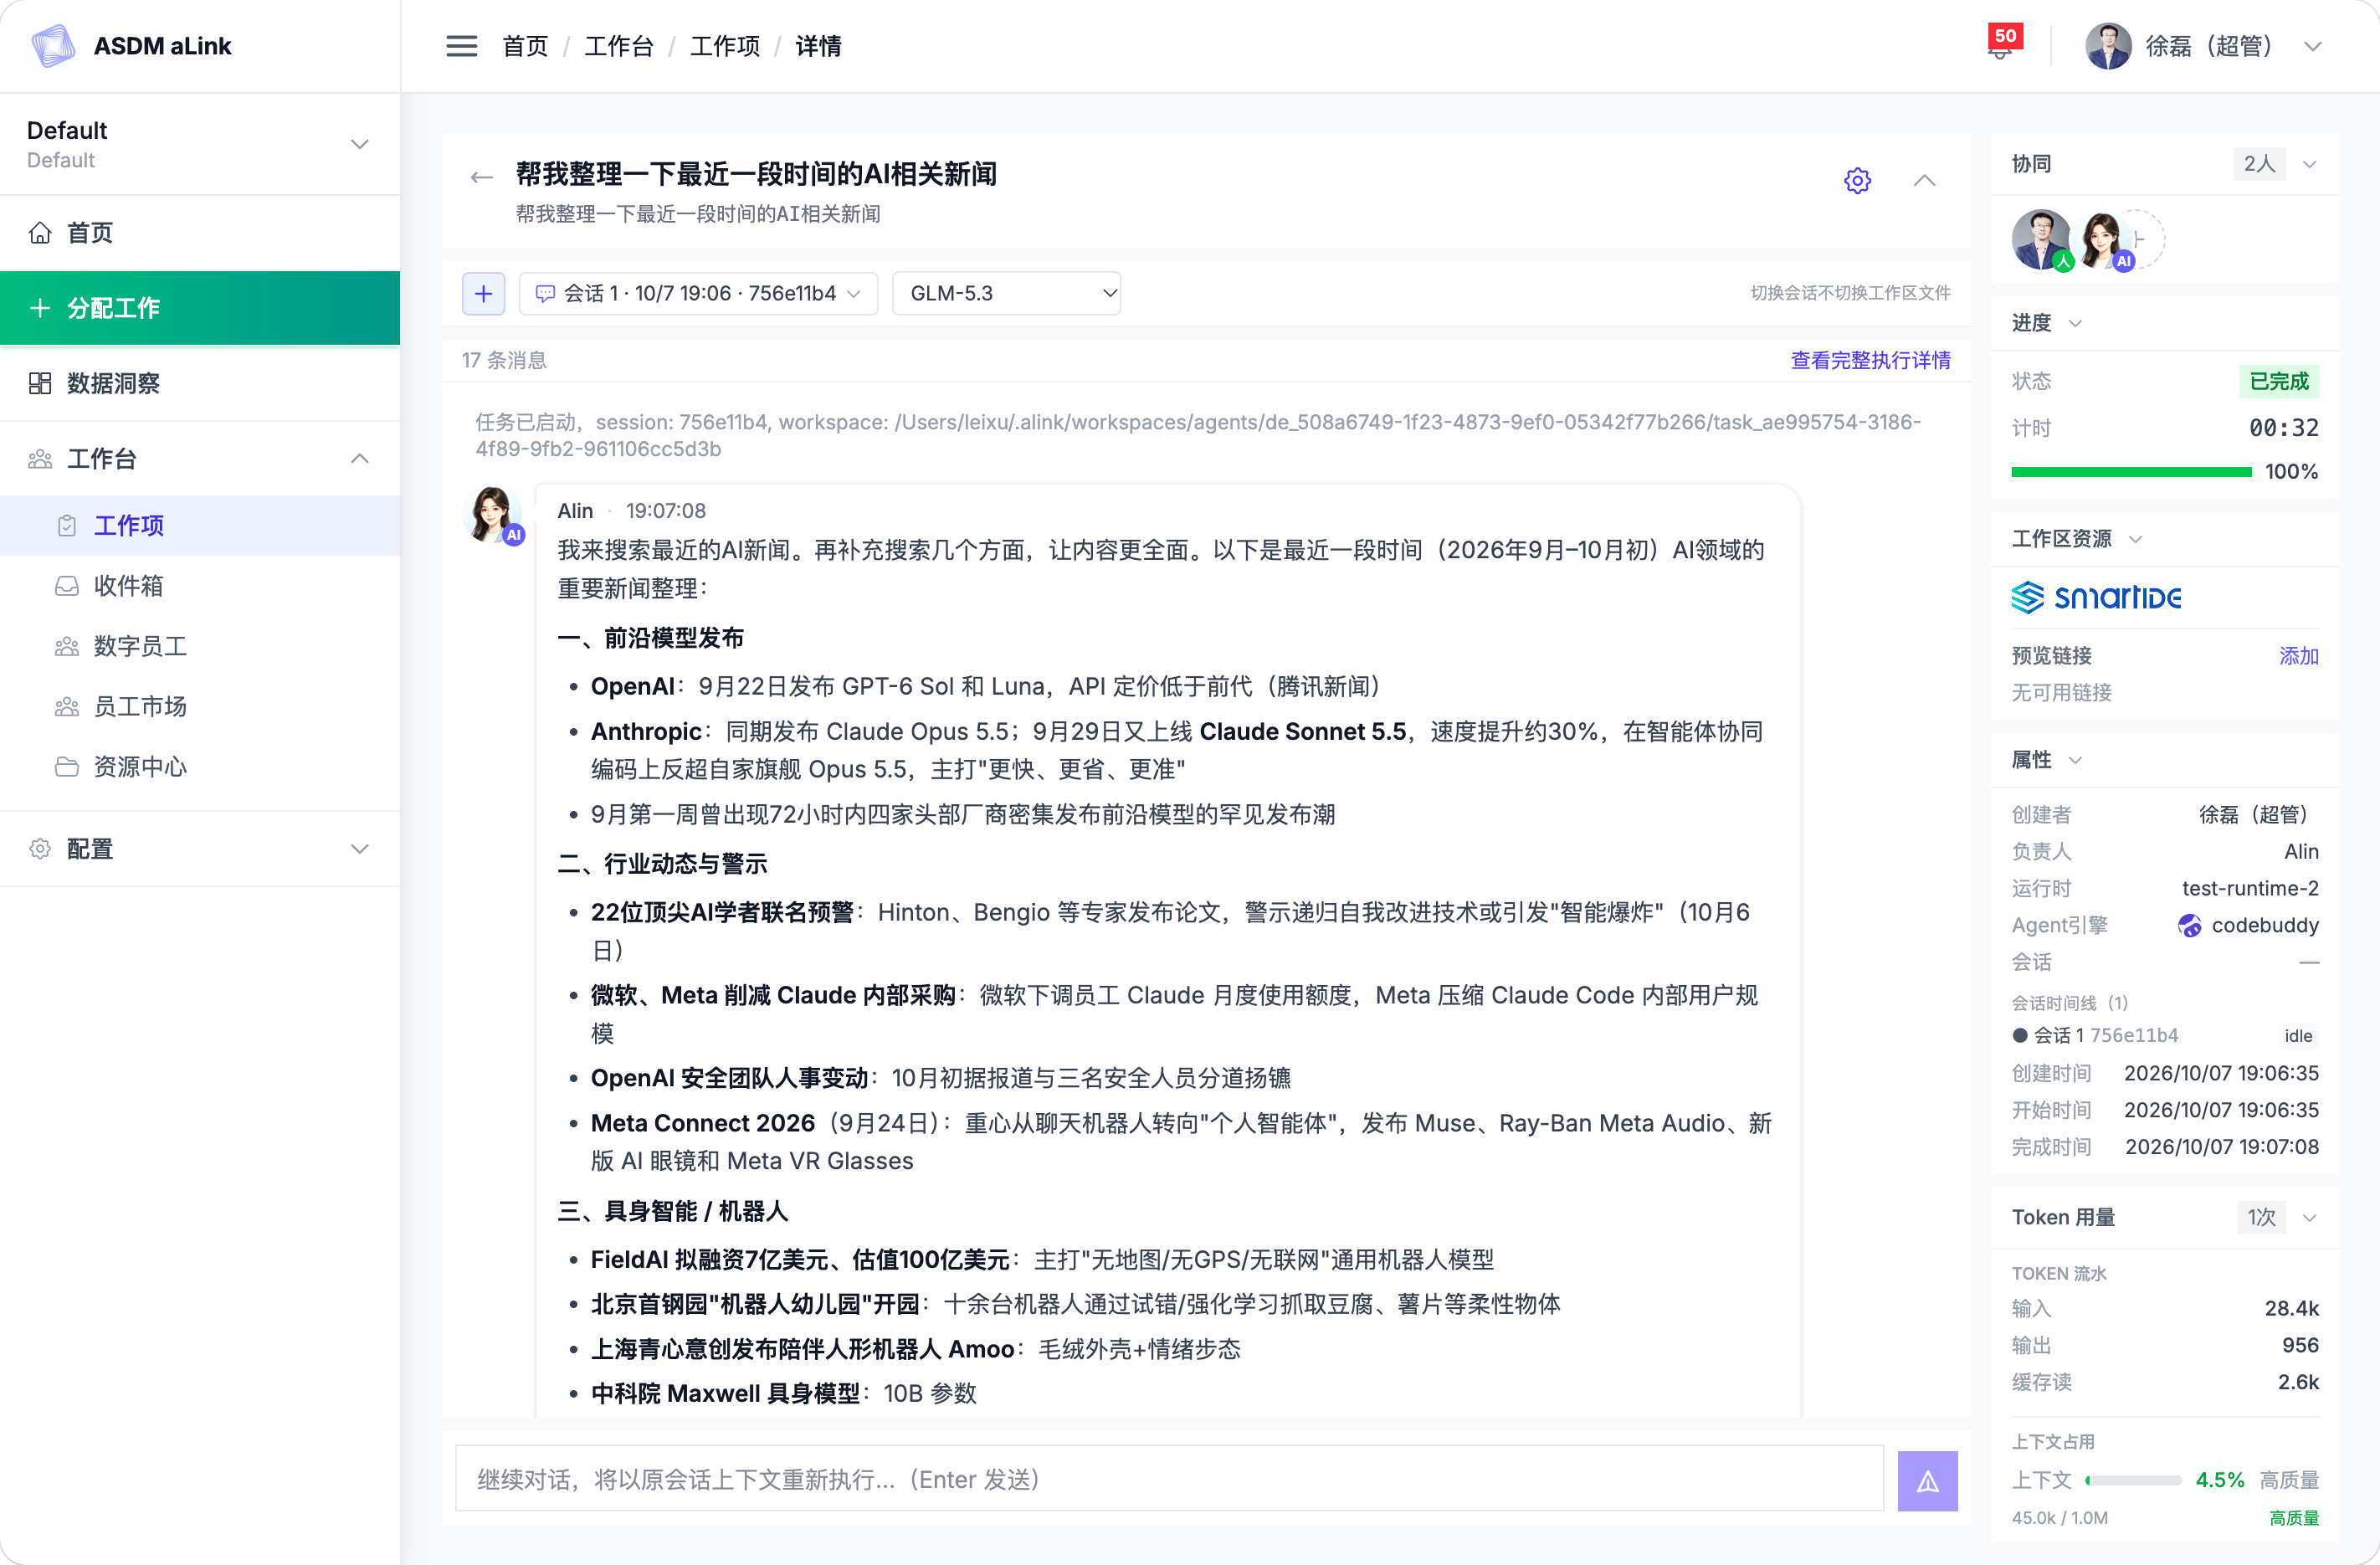2380x1565 pixels.
Task: Open the 首页 item in the sidebar
Action: [200, 233]
